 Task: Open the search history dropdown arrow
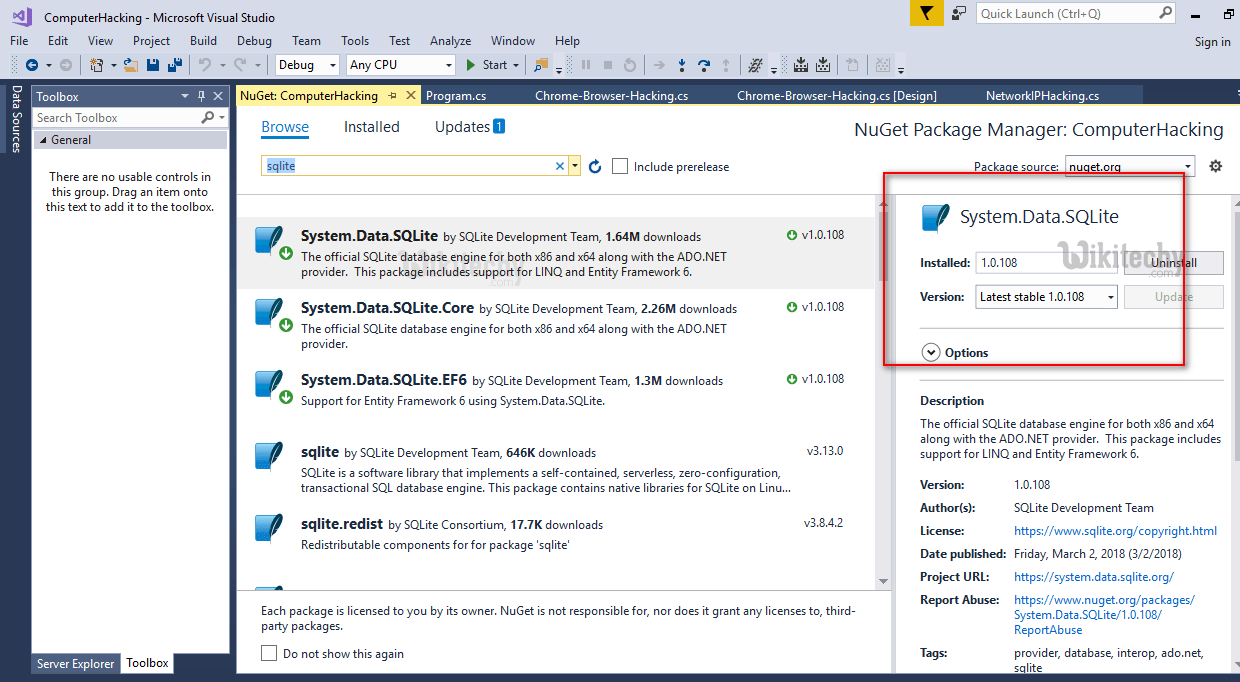(x=574, y=166)
